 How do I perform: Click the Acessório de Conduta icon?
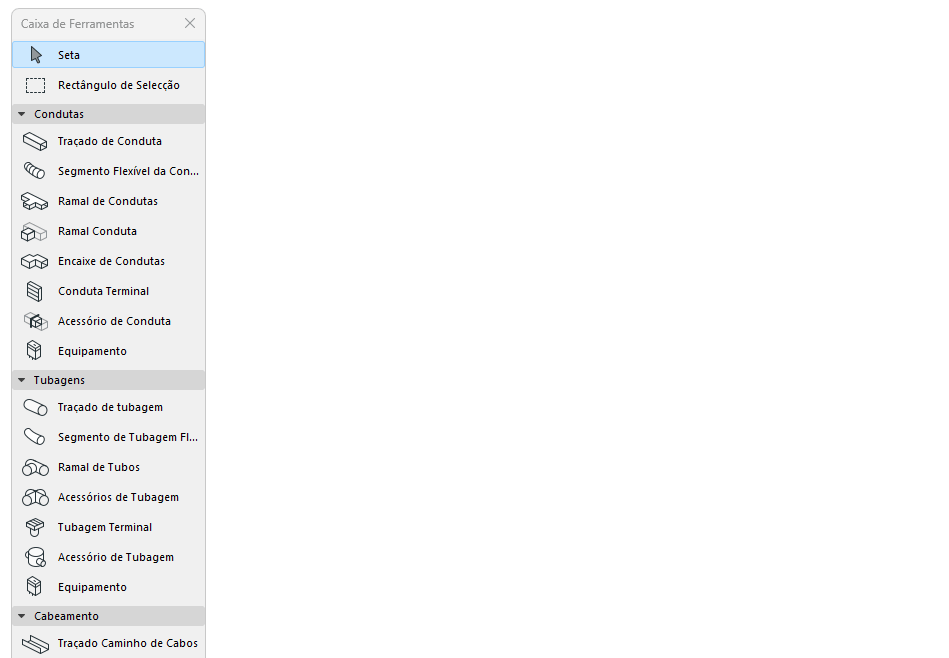(x=34, y=321)
